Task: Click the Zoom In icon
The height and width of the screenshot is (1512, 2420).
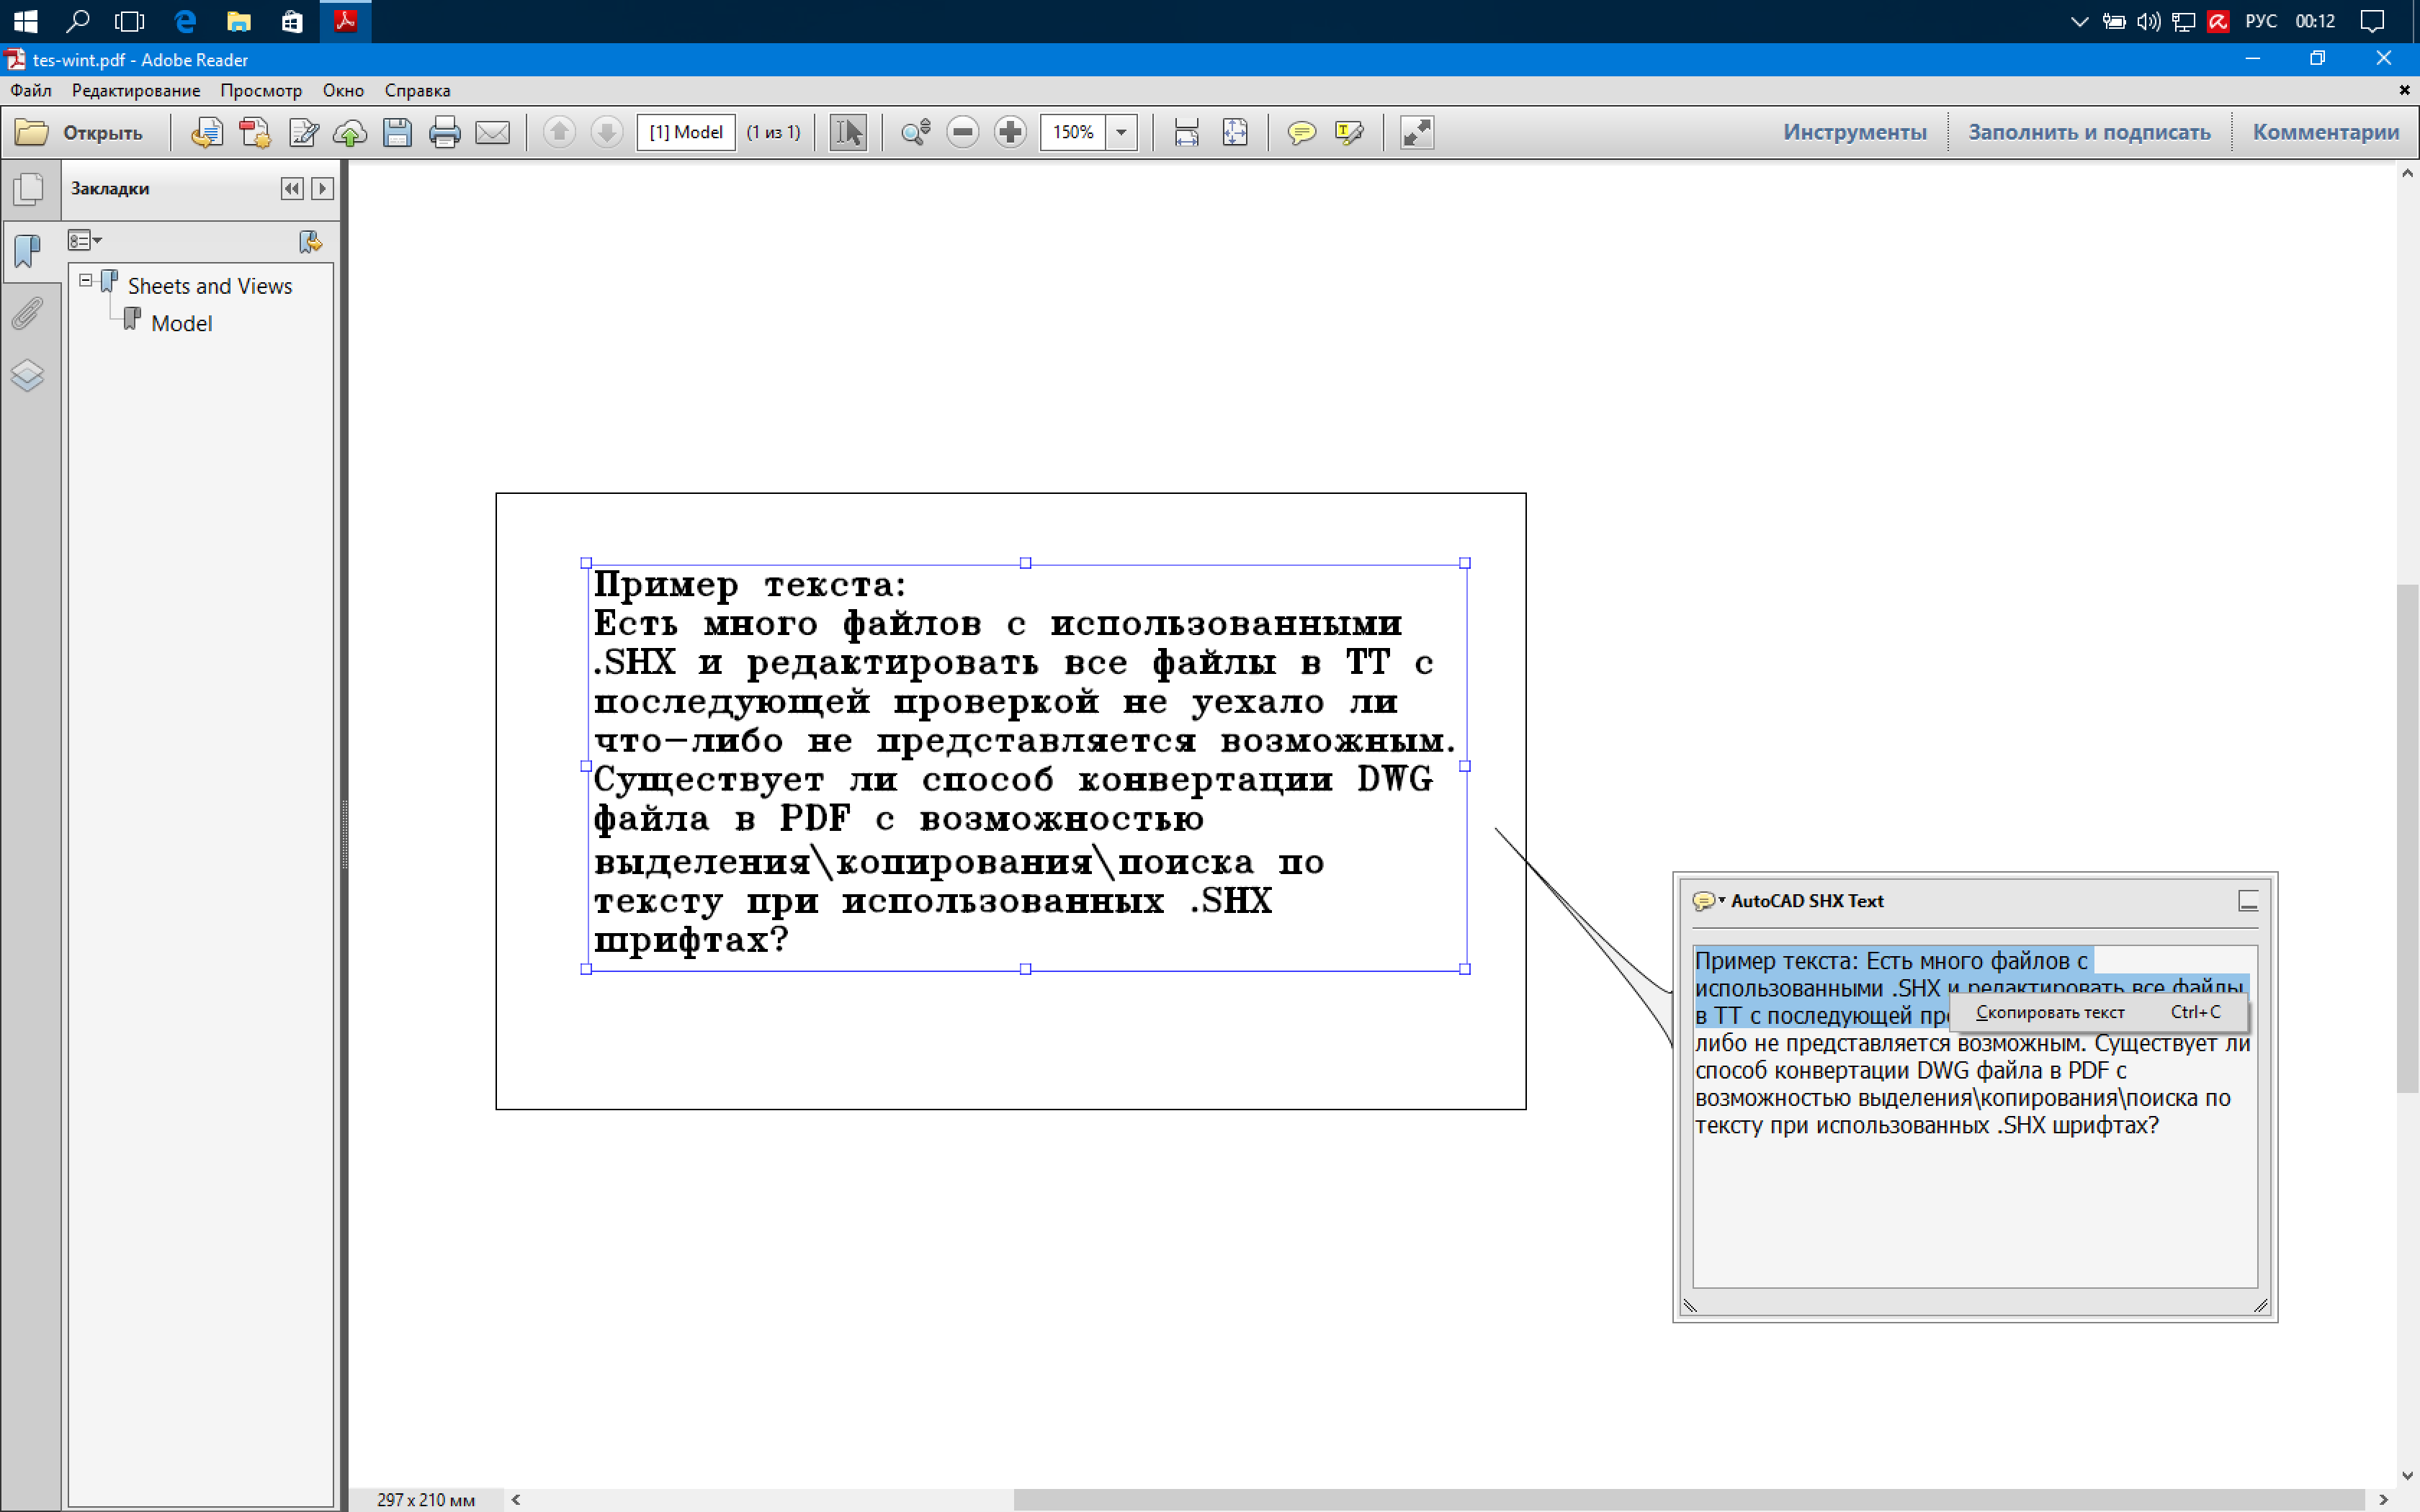Action: [1009, 130]
